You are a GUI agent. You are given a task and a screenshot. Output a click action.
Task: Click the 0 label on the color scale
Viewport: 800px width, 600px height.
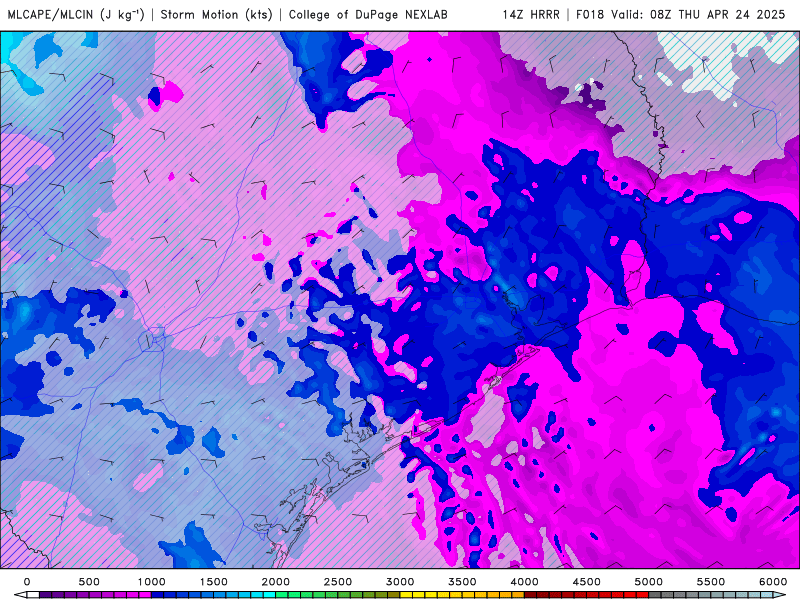[27, 582]
